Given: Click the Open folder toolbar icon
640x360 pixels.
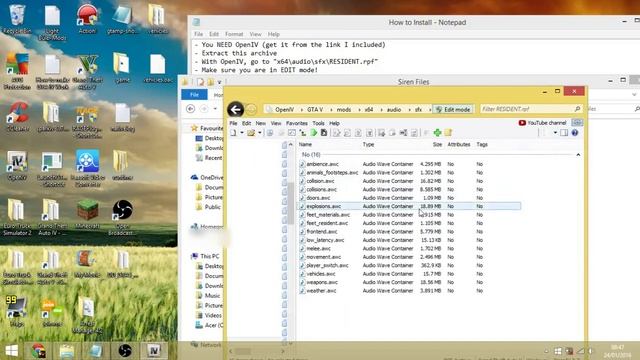Looking at the screenshot, I should point(251,133).
